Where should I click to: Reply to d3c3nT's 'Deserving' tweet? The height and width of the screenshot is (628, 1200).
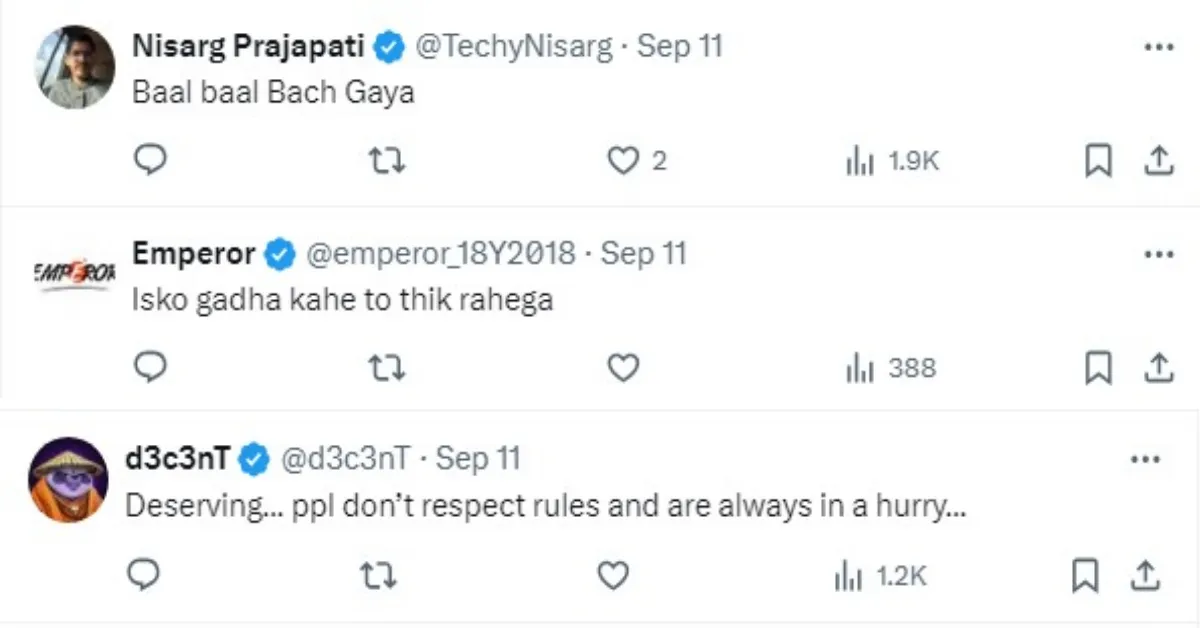tap(145, 575)
